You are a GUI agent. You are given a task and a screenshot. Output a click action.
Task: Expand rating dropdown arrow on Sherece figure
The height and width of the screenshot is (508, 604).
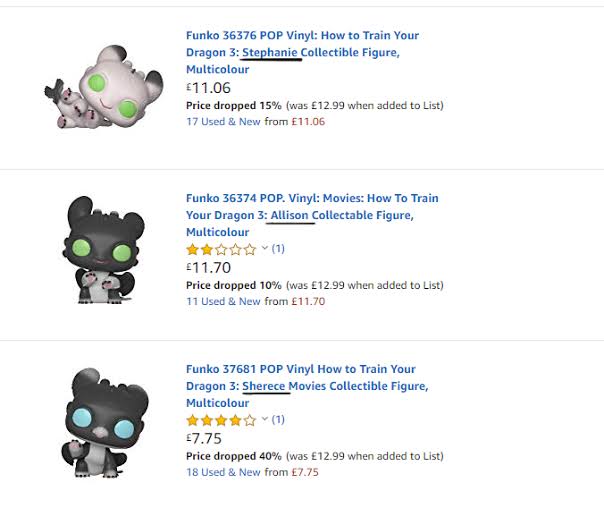pos(265,420)
